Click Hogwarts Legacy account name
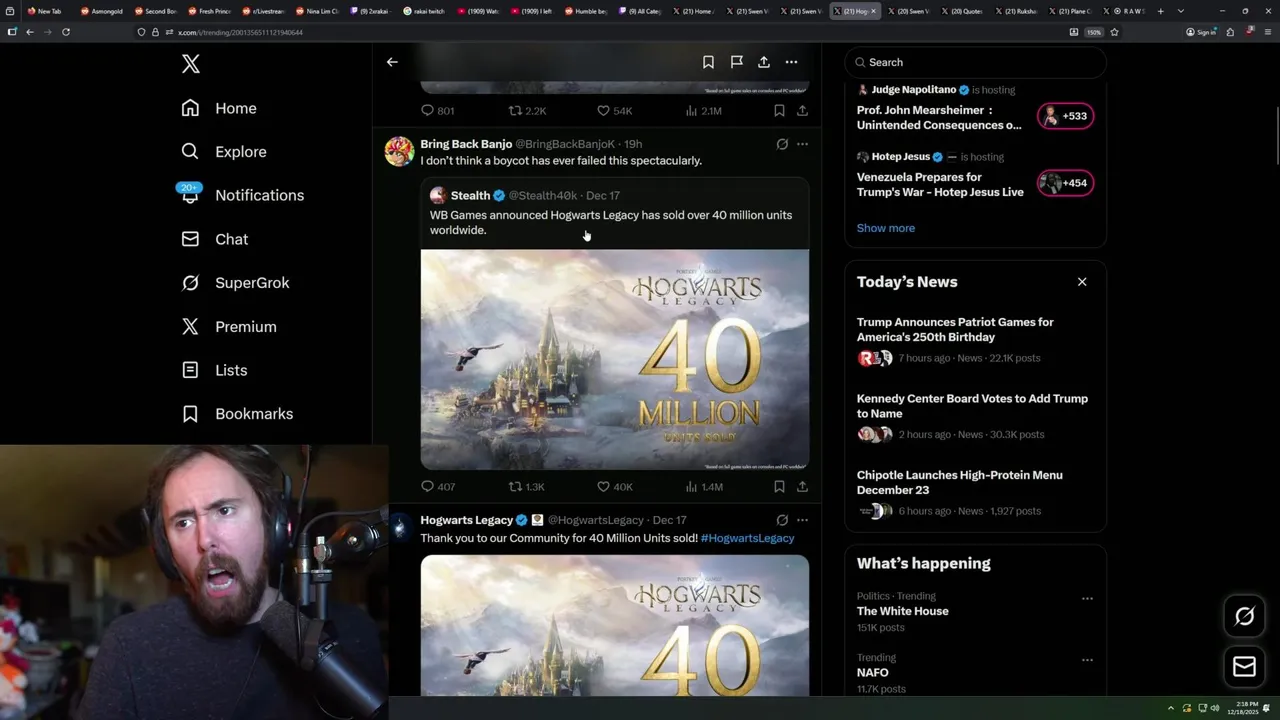This screenshot has width=1280, height=720. [x=466, y=520]
